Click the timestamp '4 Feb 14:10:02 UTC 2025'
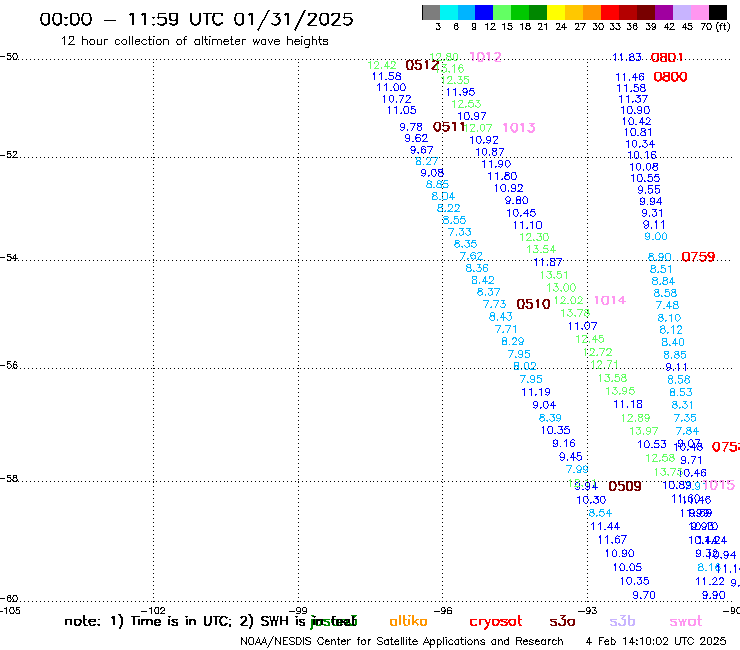The height and width of the screenshot is (650, 740). coord(656,641)
